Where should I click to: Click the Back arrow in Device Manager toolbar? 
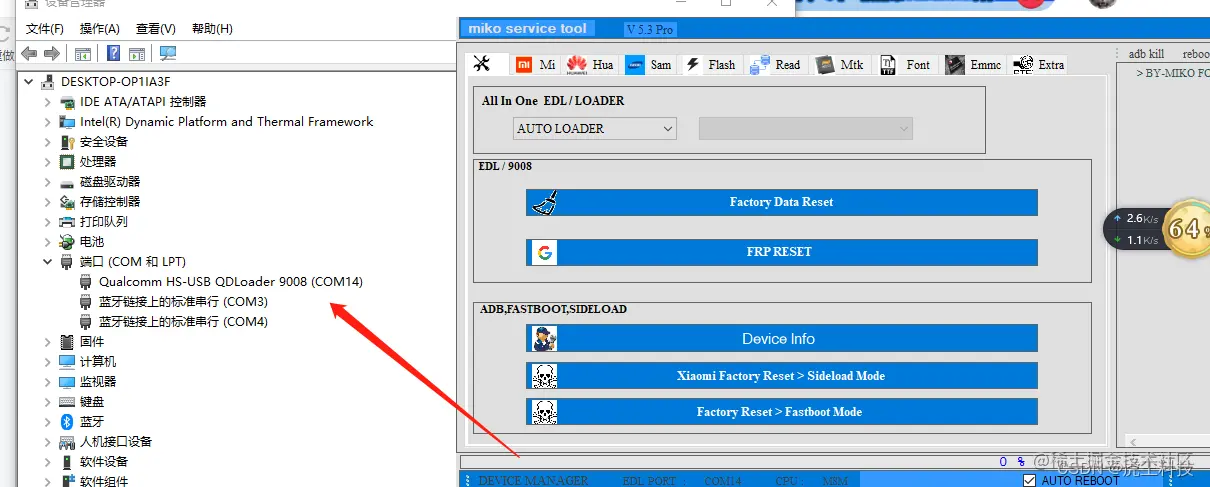pos(29,53)
